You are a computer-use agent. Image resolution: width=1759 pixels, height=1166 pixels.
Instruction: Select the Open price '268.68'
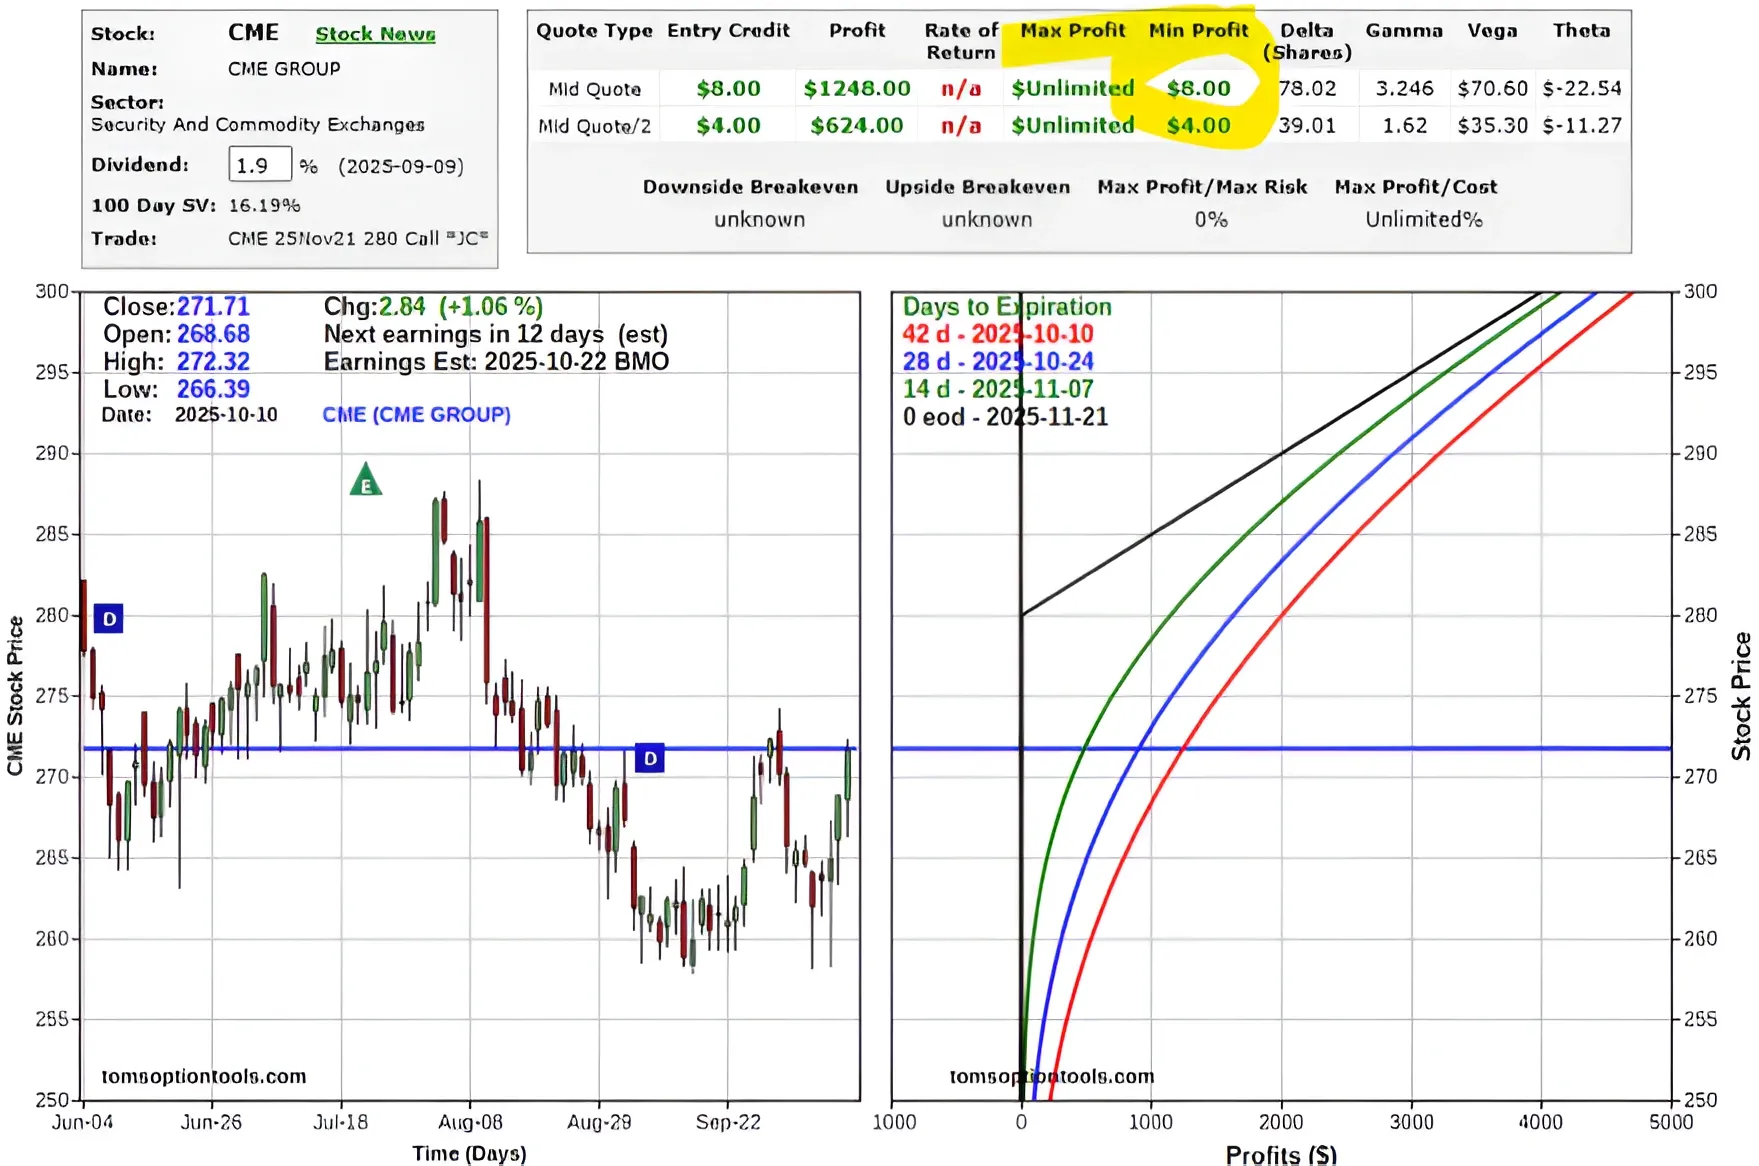point(213,334)
